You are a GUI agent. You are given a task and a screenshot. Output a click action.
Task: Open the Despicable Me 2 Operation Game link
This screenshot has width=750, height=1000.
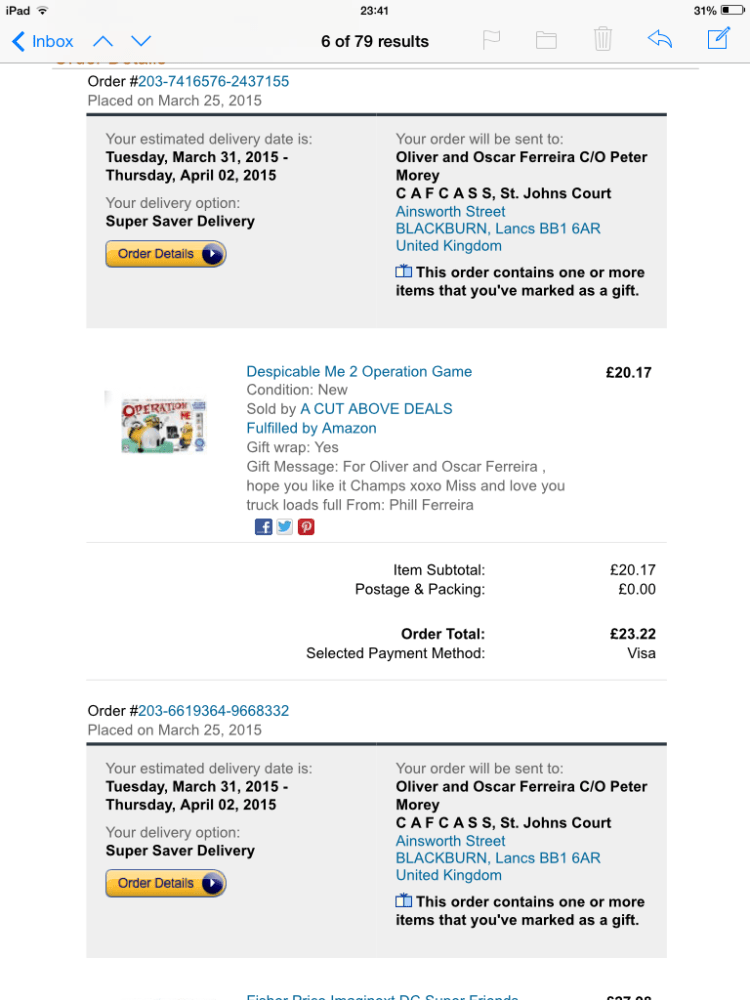click(359, 372)
